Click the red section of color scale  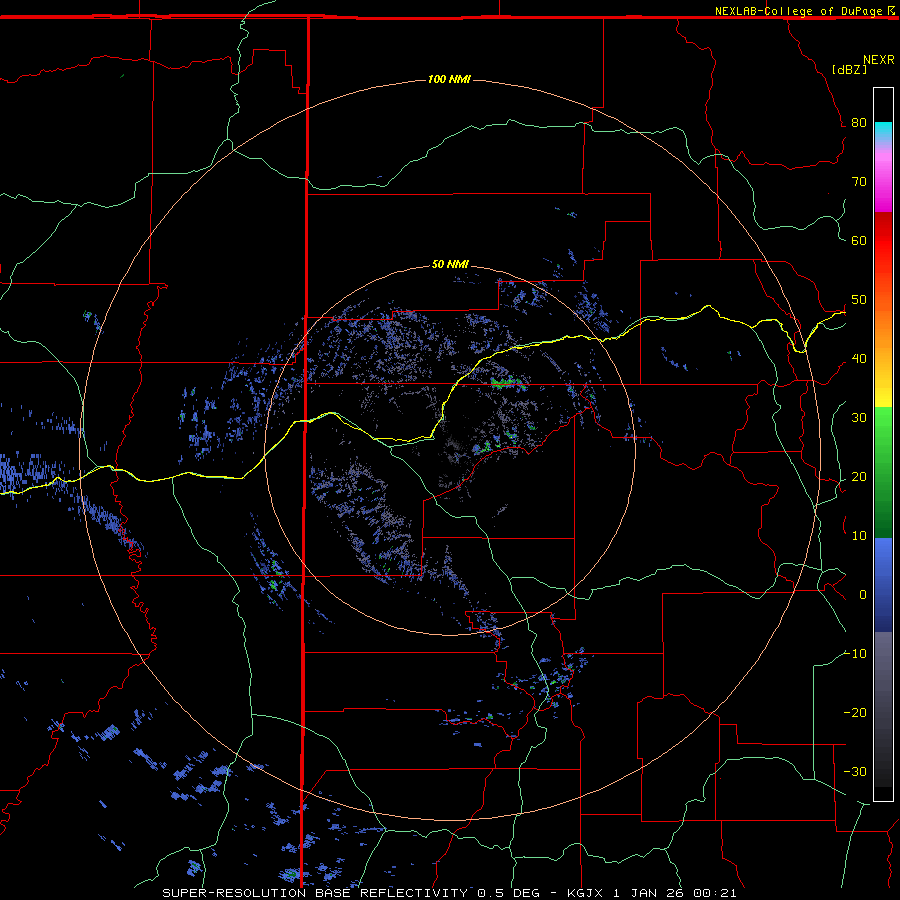883,241
